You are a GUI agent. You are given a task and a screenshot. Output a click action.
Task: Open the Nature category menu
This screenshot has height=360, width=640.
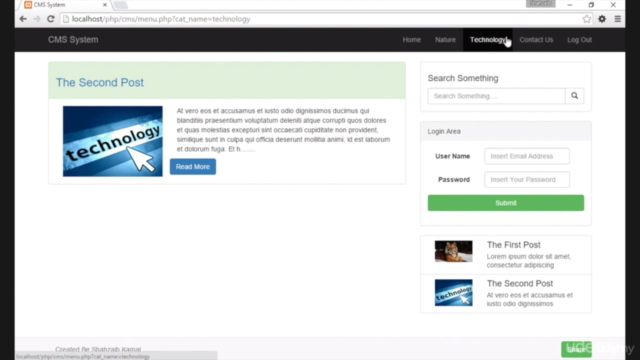pos(445,40)
